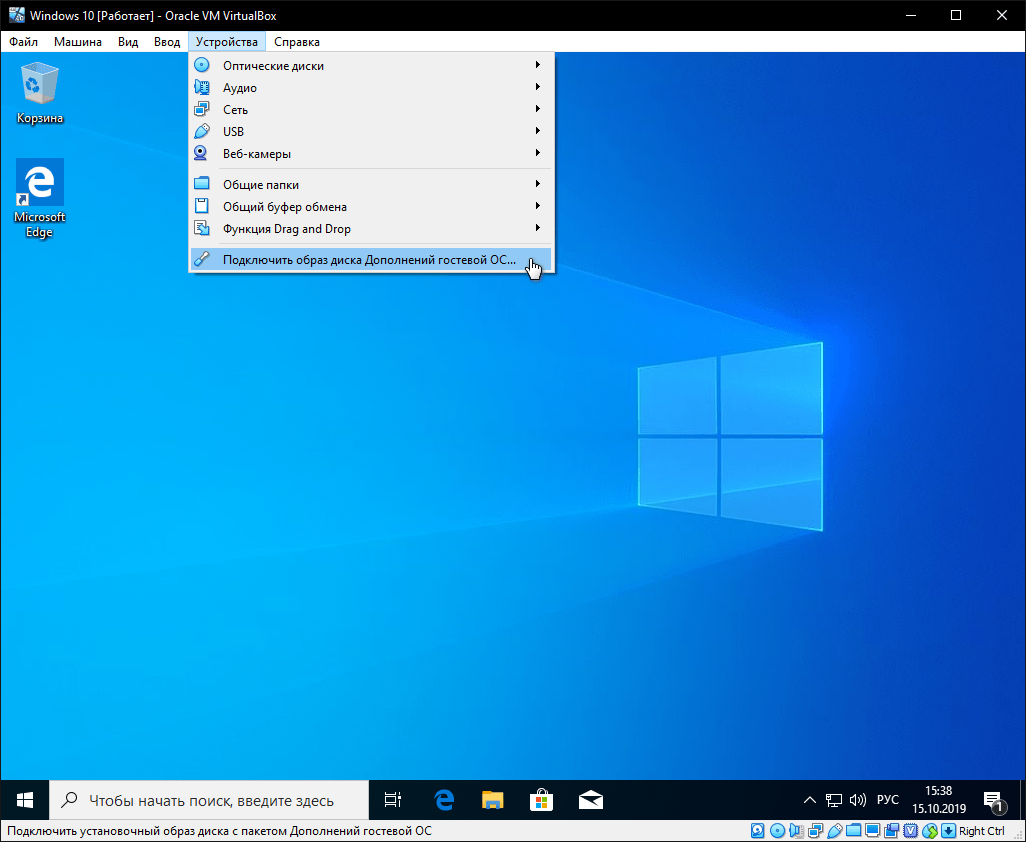Open File Explorer from guest taskbar

(x=493, y=800)
